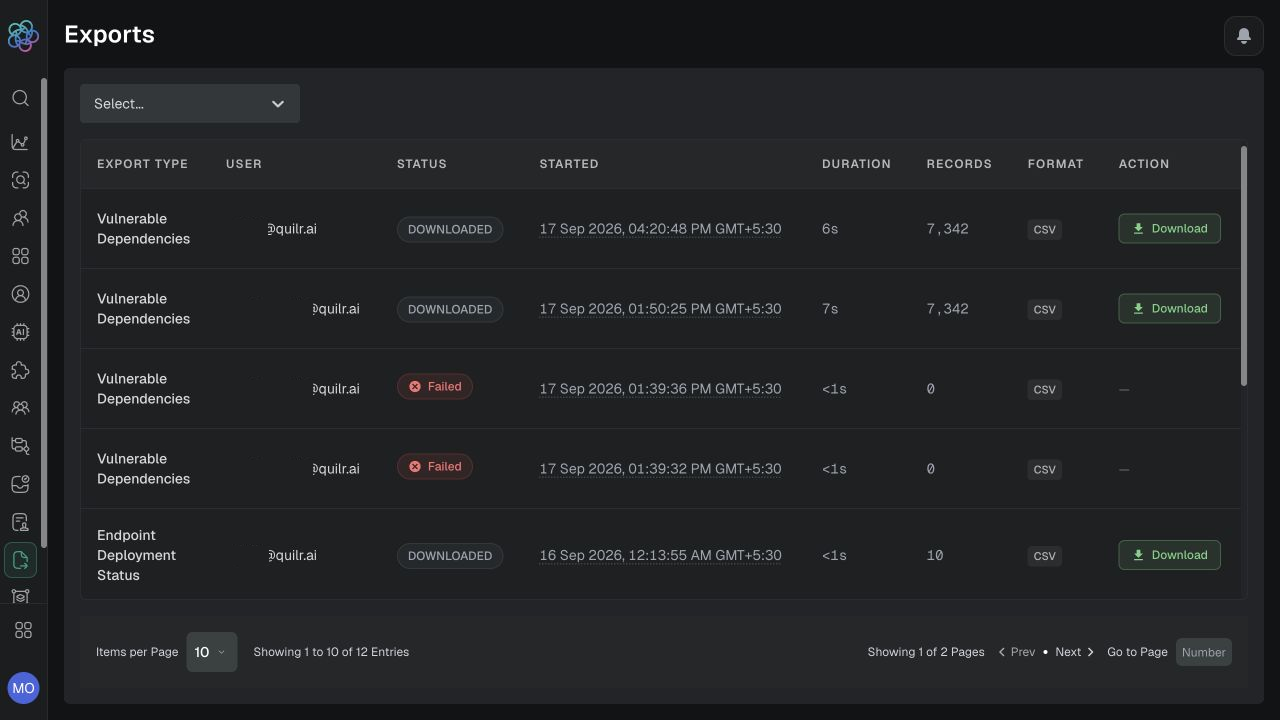Click CSV tag in the Endpoint Deployment row
The height and width of the screenshot is (720, 1280).
[x=1044, y=556]
